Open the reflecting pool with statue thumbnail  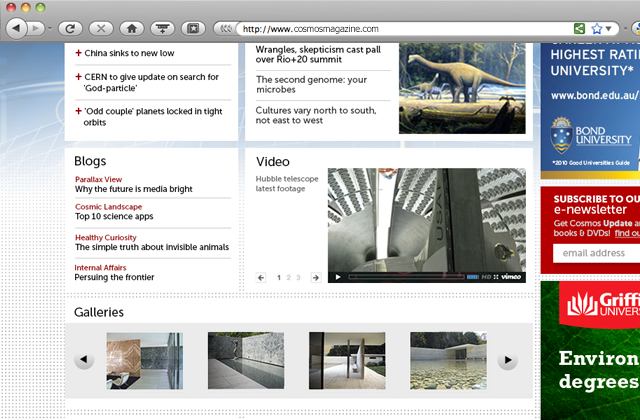246,361
